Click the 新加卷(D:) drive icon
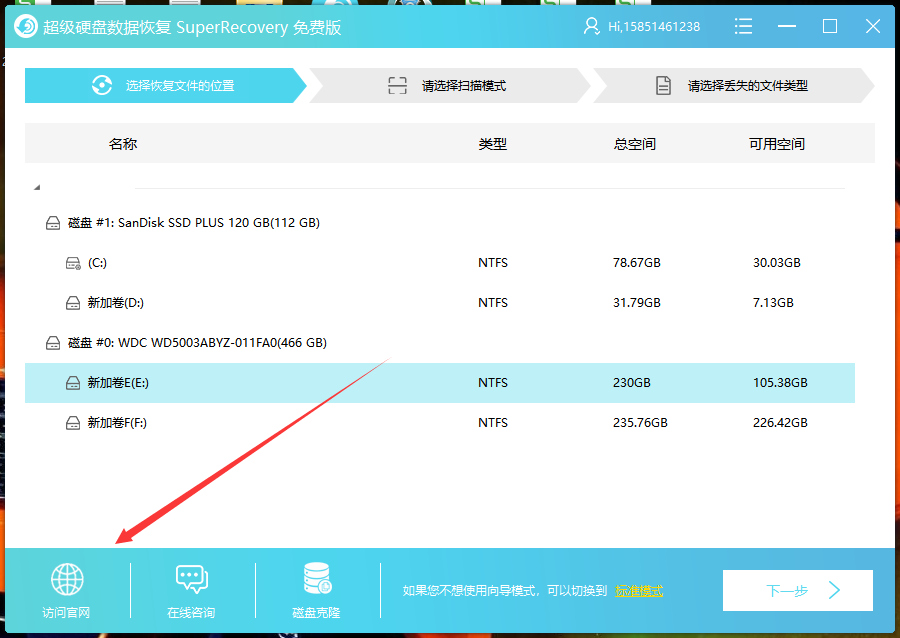This screenshot has height=638, width=900. (73, 303)
